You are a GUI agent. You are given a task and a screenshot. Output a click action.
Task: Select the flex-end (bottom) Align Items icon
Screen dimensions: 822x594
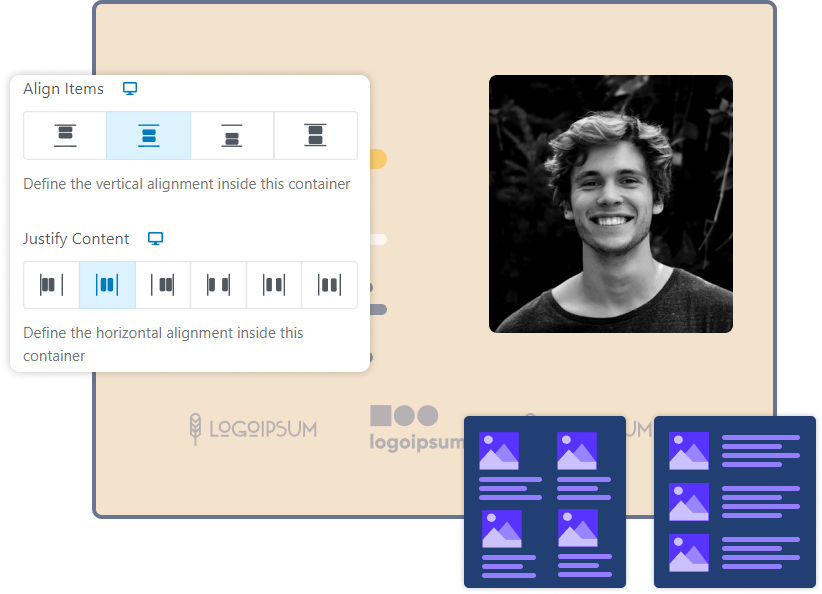(x=232, y=136)
